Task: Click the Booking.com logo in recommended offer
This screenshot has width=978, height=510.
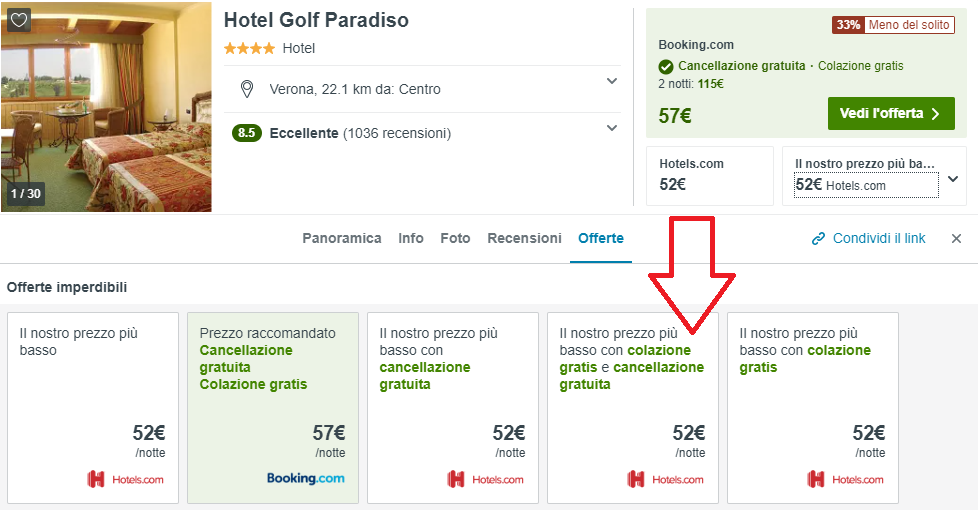Action: point(305,479)
